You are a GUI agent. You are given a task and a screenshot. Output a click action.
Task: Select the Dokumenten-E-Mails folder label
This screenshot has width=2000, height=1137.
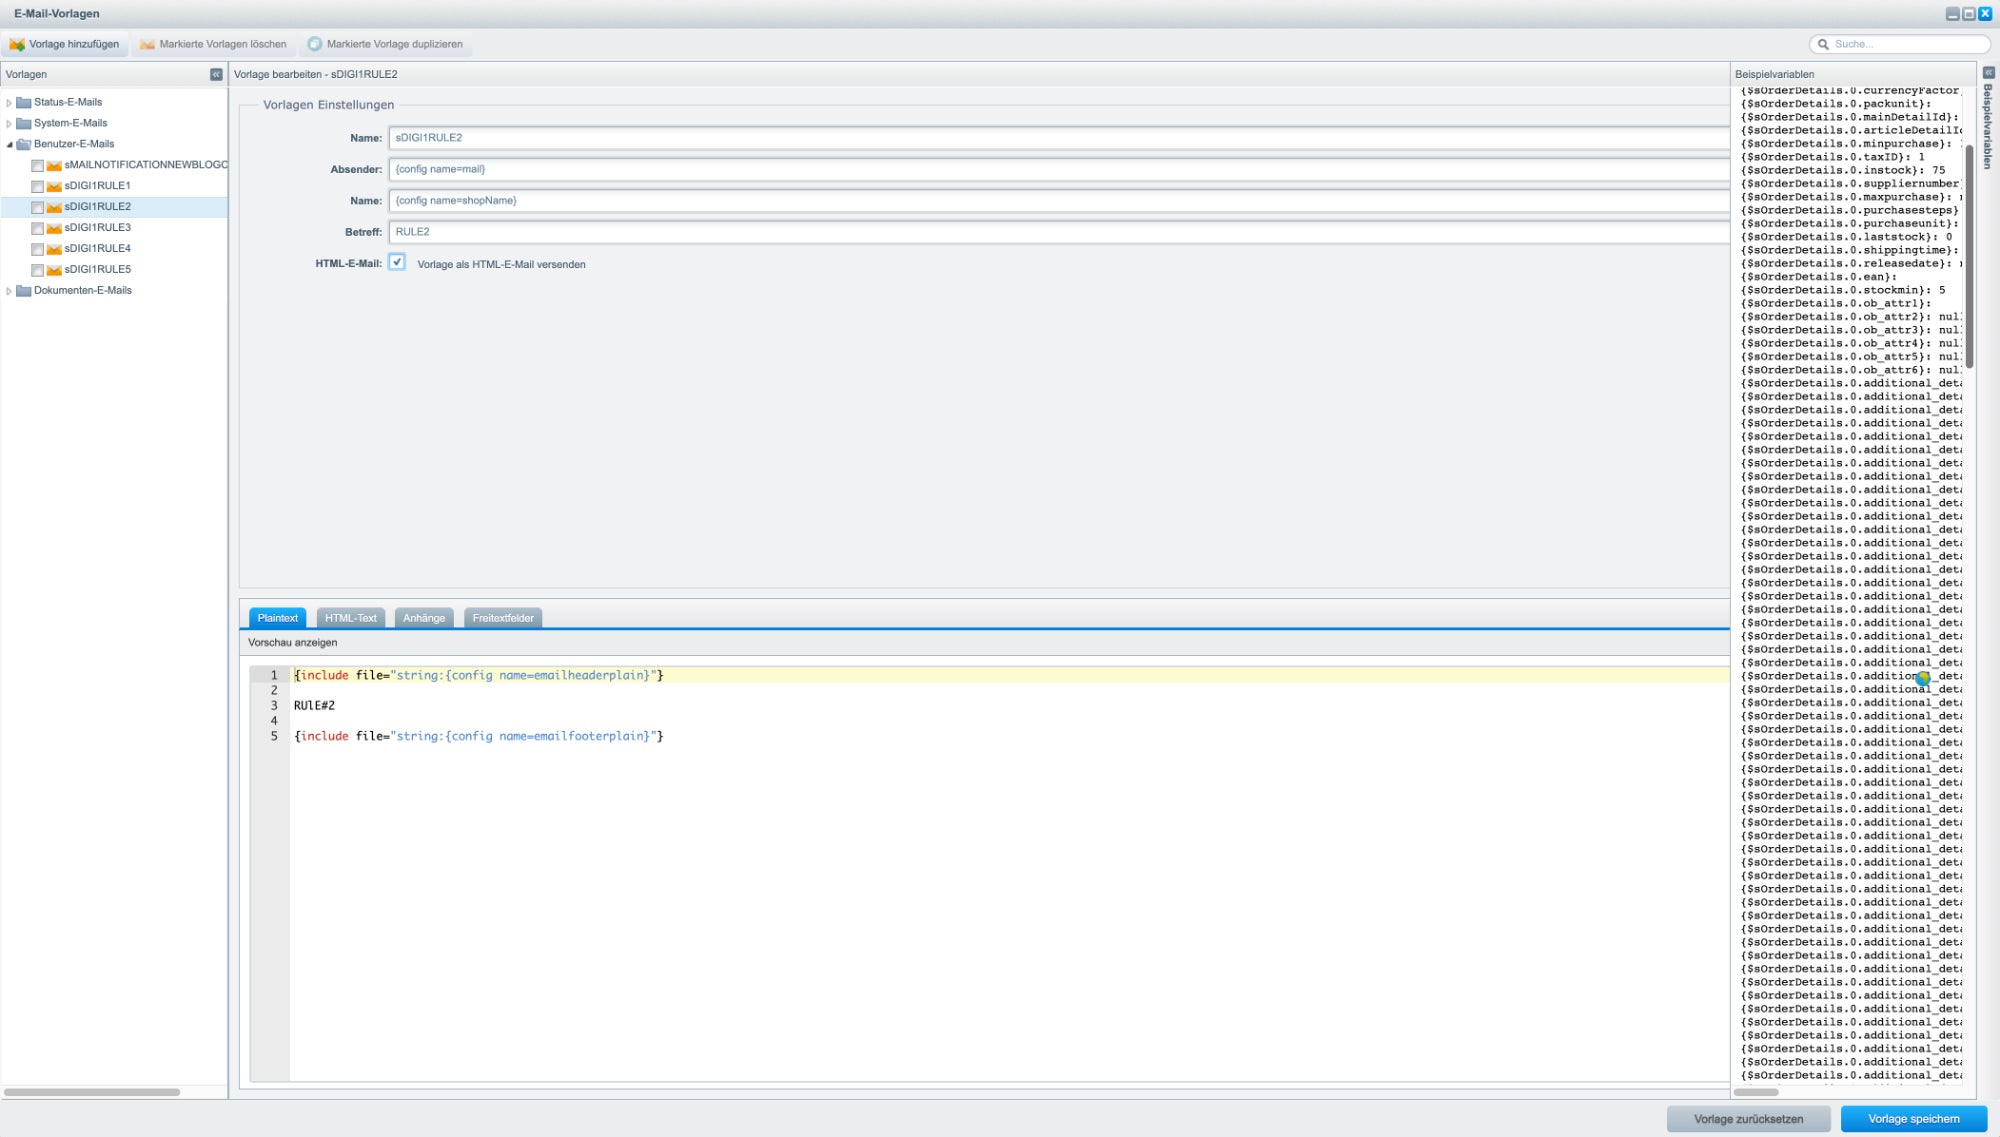tap(83, 291)
